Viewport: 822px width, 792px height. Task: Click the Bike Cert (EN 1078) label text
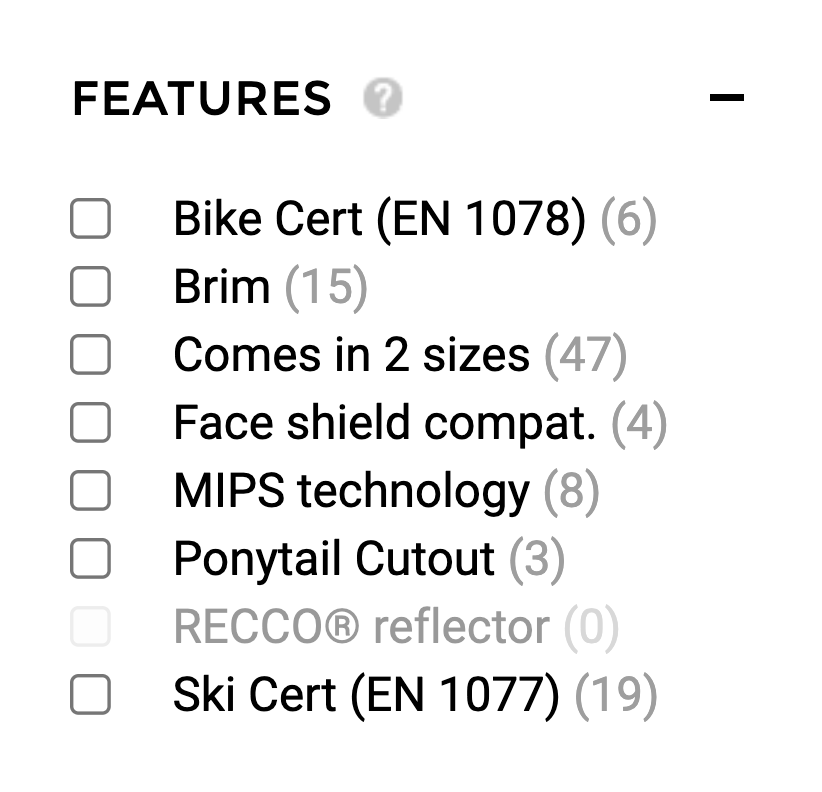tap(379, 219)
